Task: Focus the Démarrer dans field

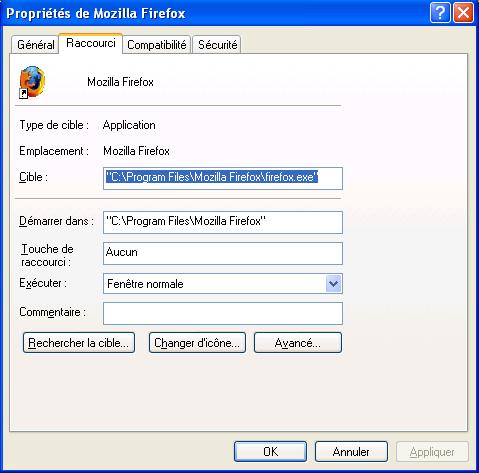Action: (x=223, y=222)
